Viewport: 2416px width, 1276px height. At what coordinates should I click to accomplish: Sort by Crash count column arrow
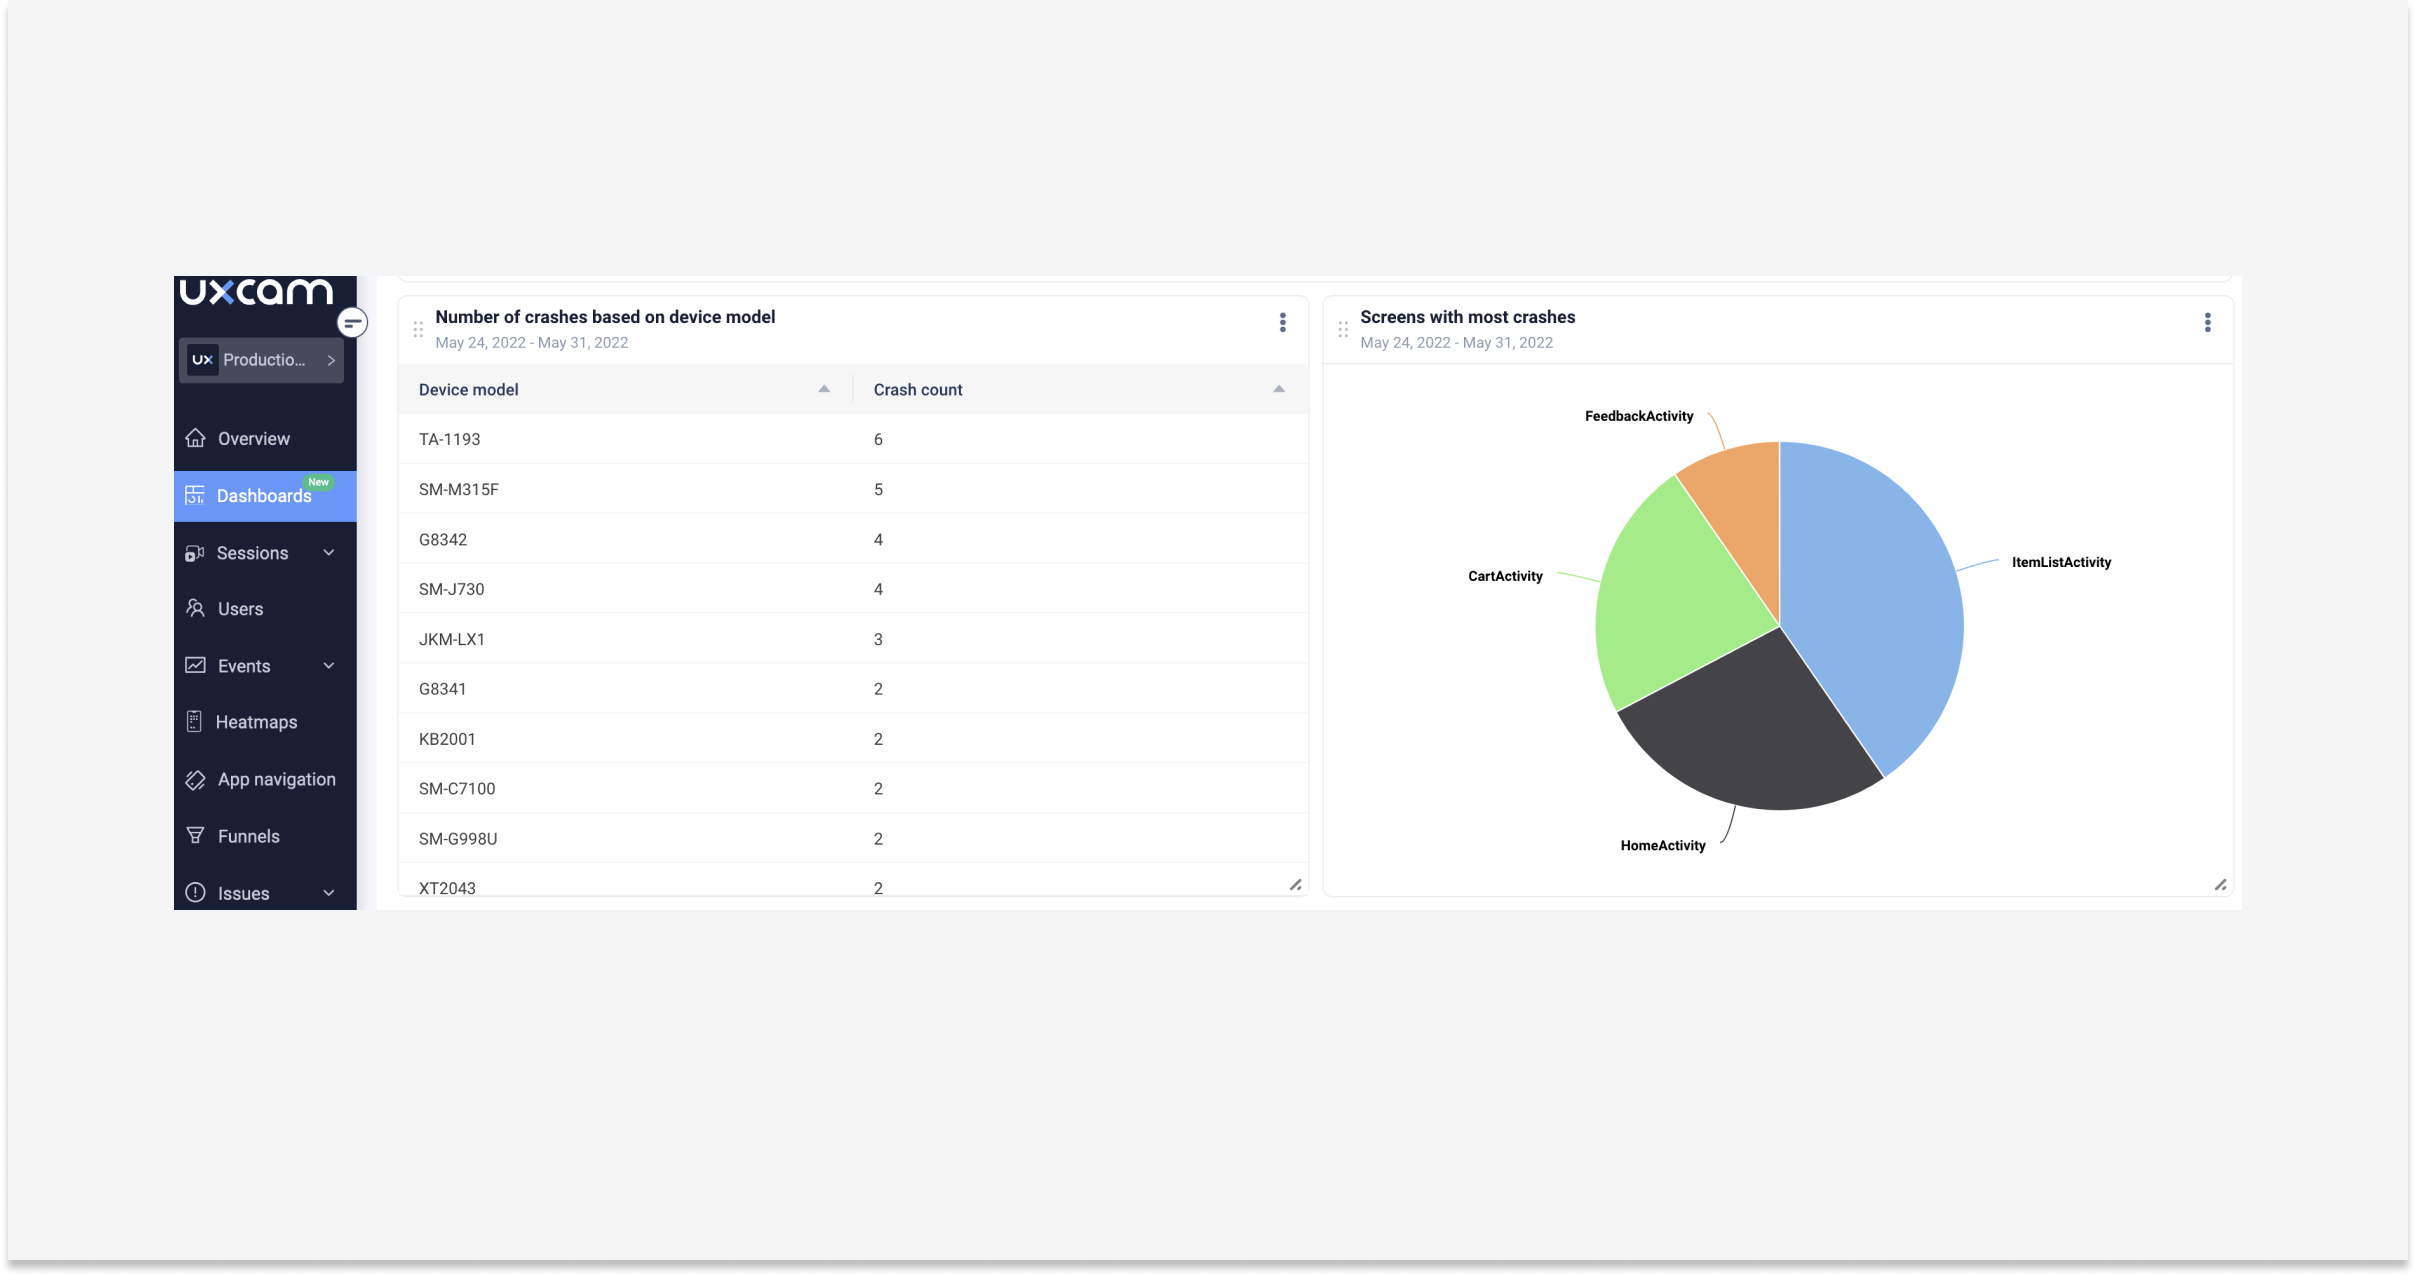click(1278, 389)
